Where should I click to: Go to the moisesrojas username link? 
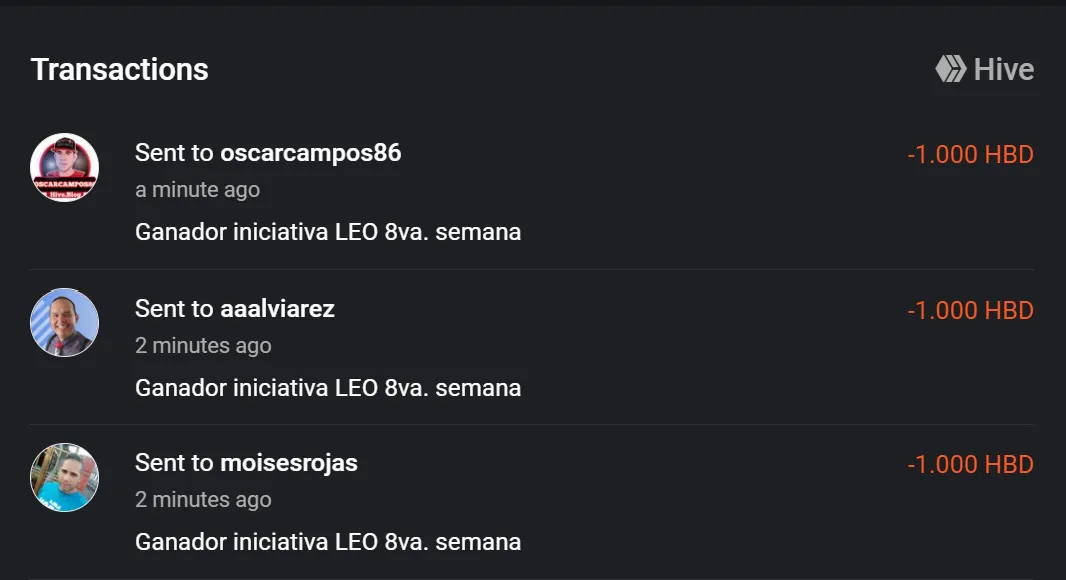(288, 464)
